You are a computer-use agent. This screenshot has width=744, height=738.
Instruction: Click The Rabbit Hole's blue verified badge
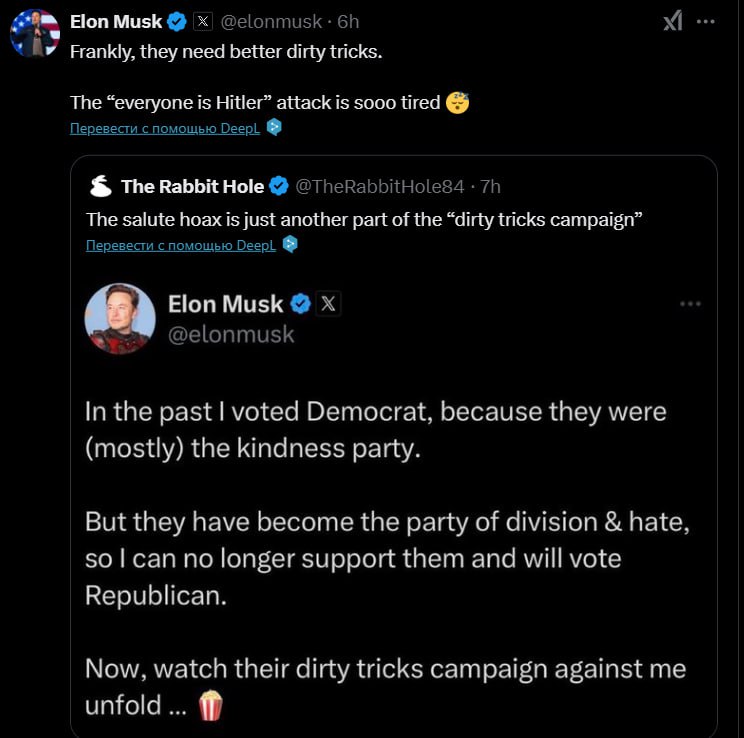280,186
